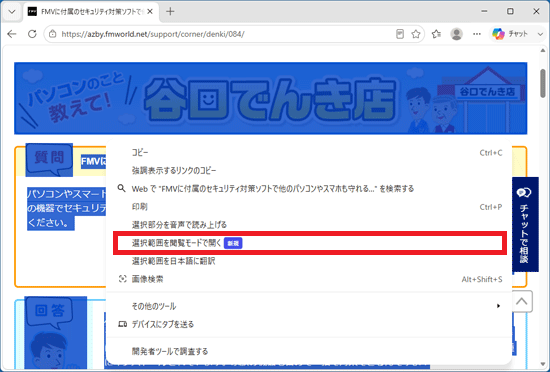The height and width of the screenshot is (372, 550).
Task: Open the tab search chevron
Action: pyautogui.click(x=12, y=12)
